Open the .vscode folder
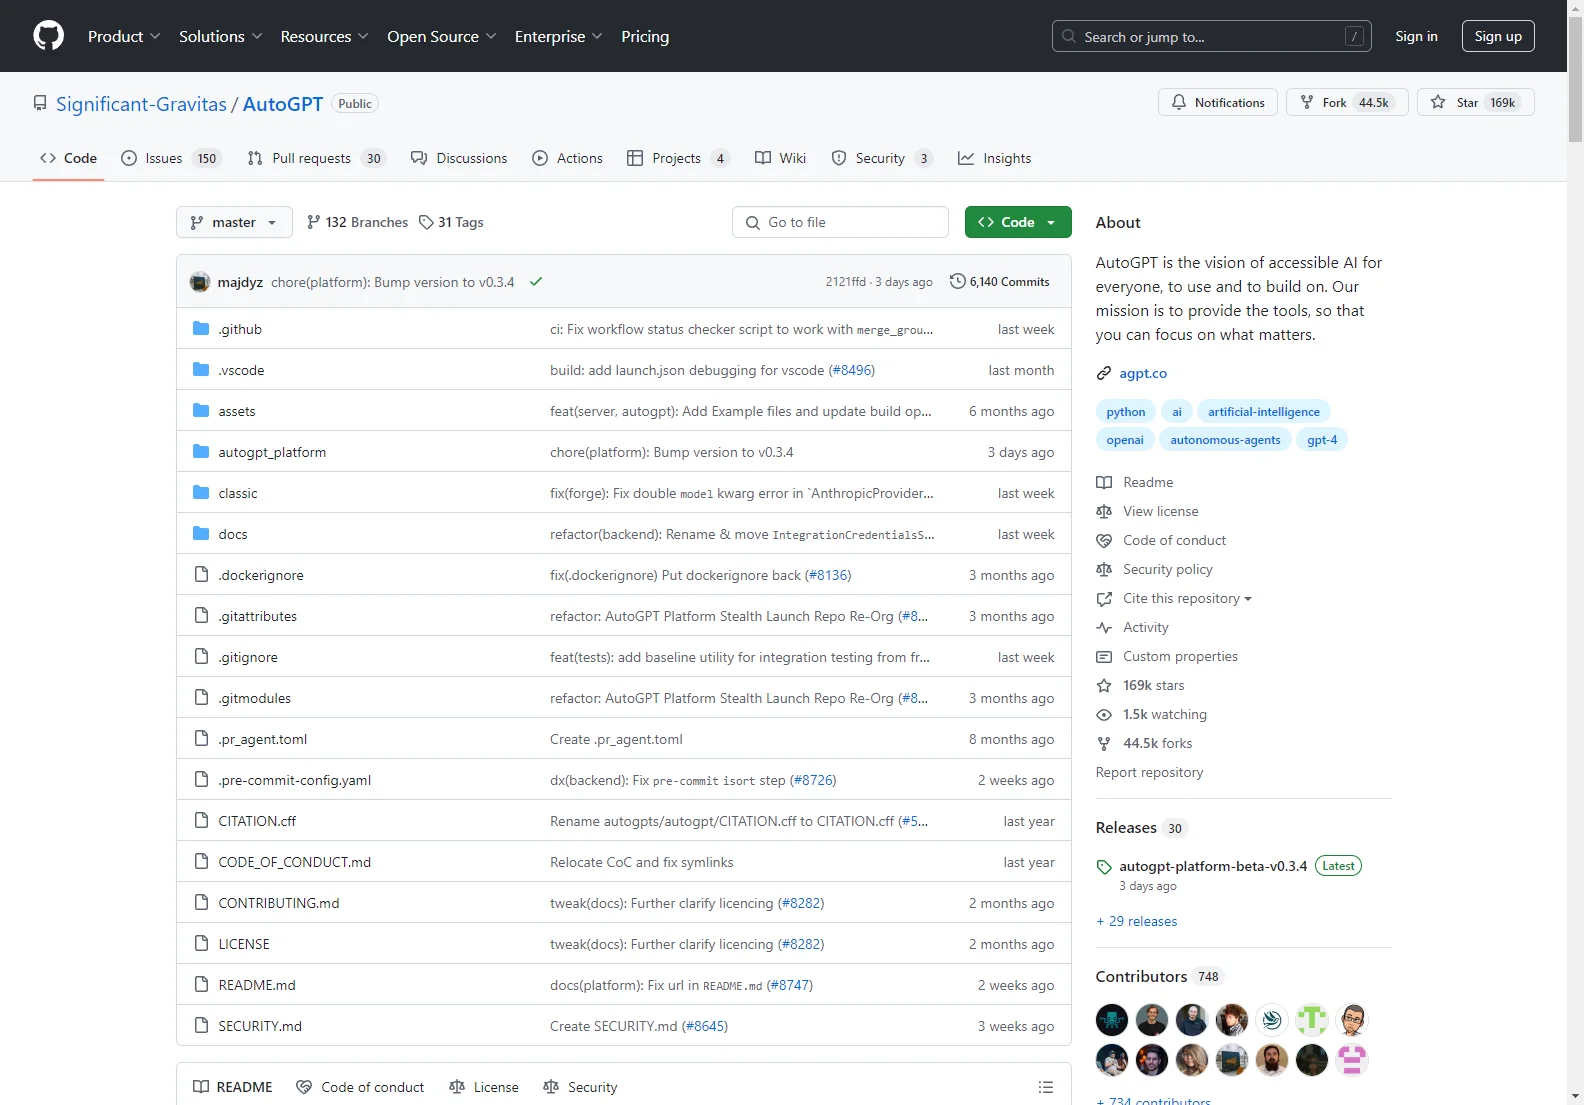The width and height of the screenshot is (1584, 1105). (241, 370)
